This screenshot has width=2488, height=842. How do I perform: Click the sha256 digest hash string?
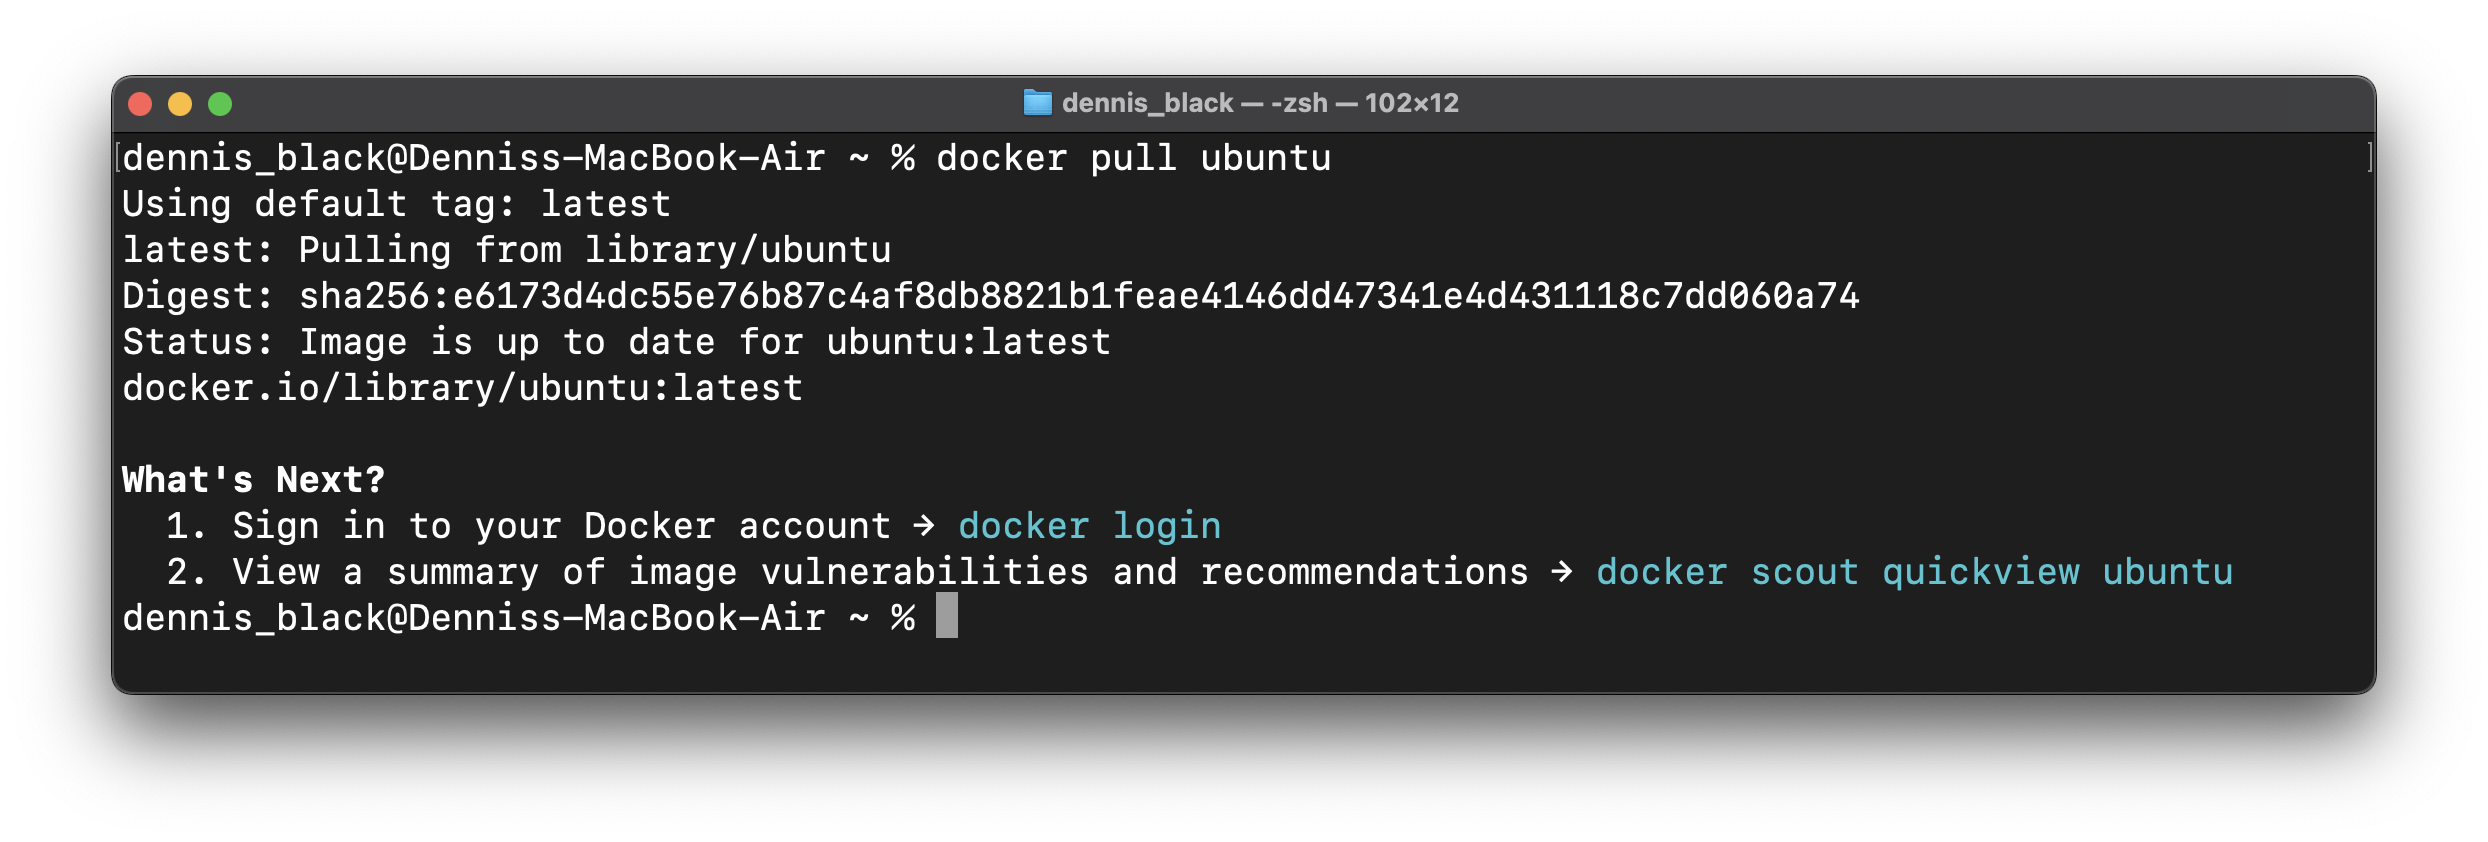1079,296
